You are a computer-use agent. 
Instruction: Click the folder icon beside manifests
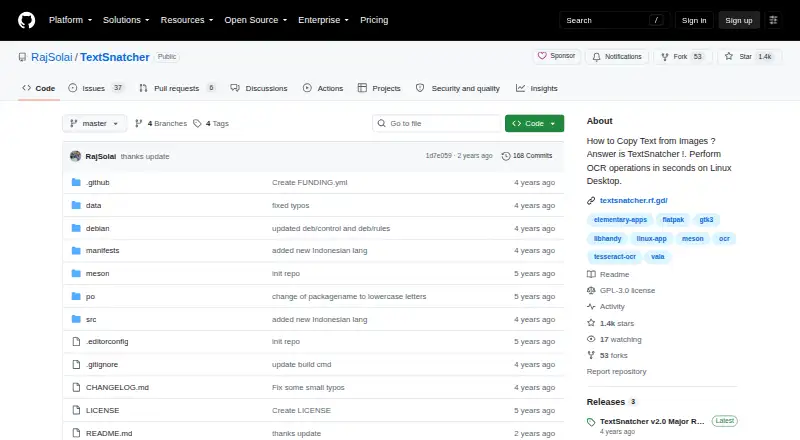(x=76, y=251)
